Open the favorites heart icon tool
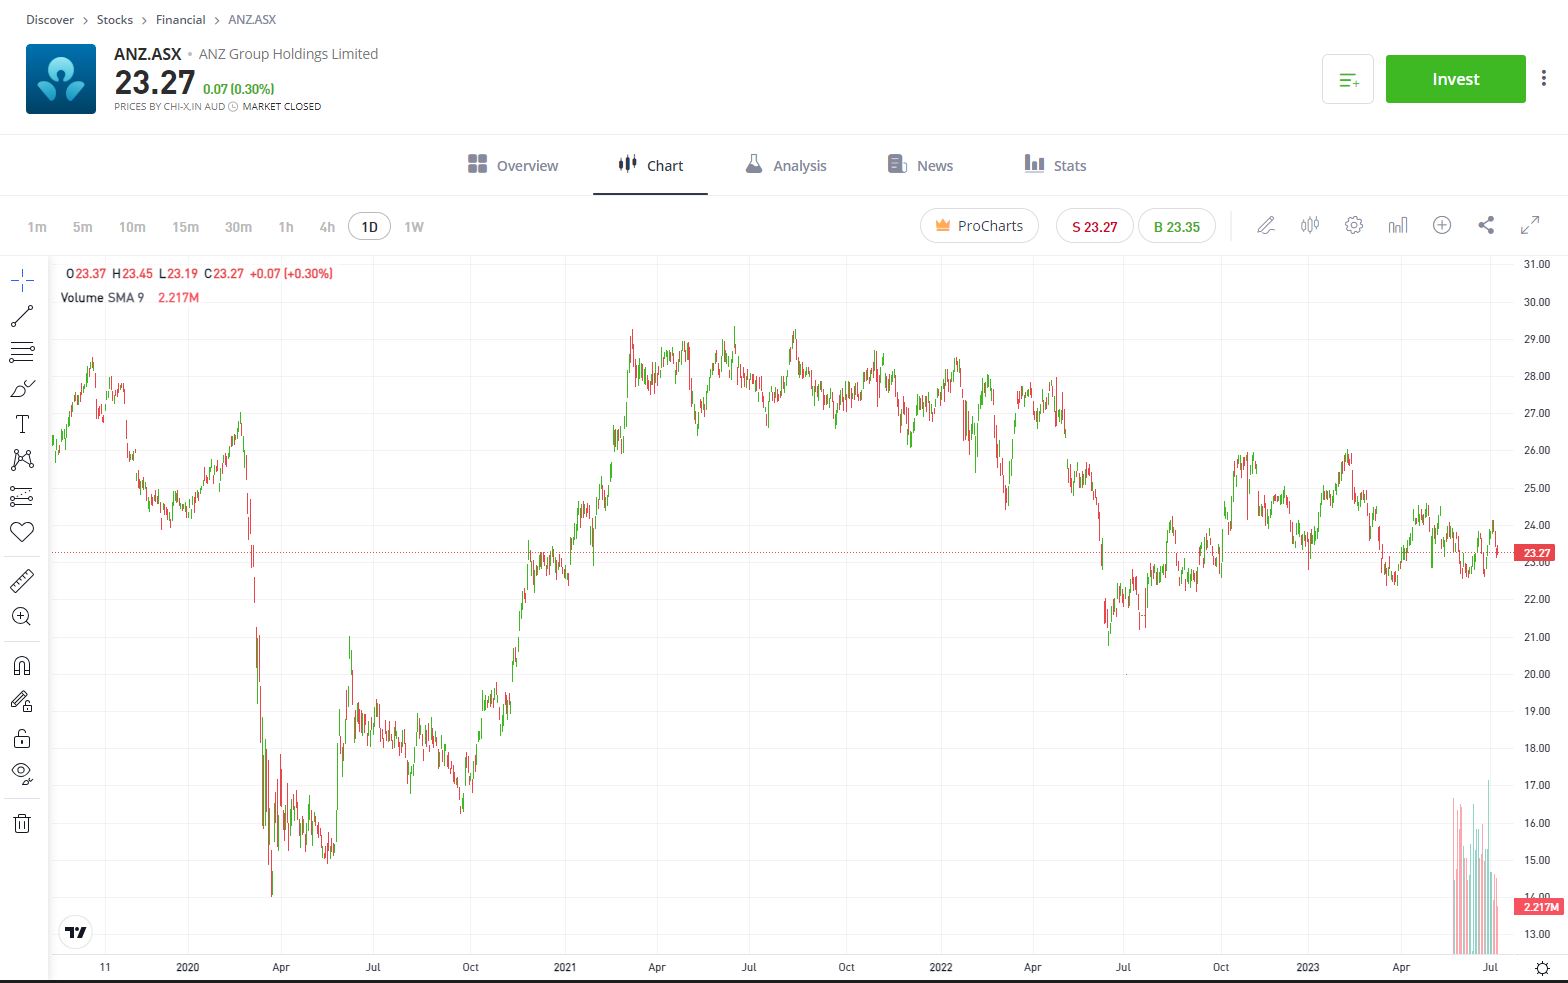 pos(22,532)
